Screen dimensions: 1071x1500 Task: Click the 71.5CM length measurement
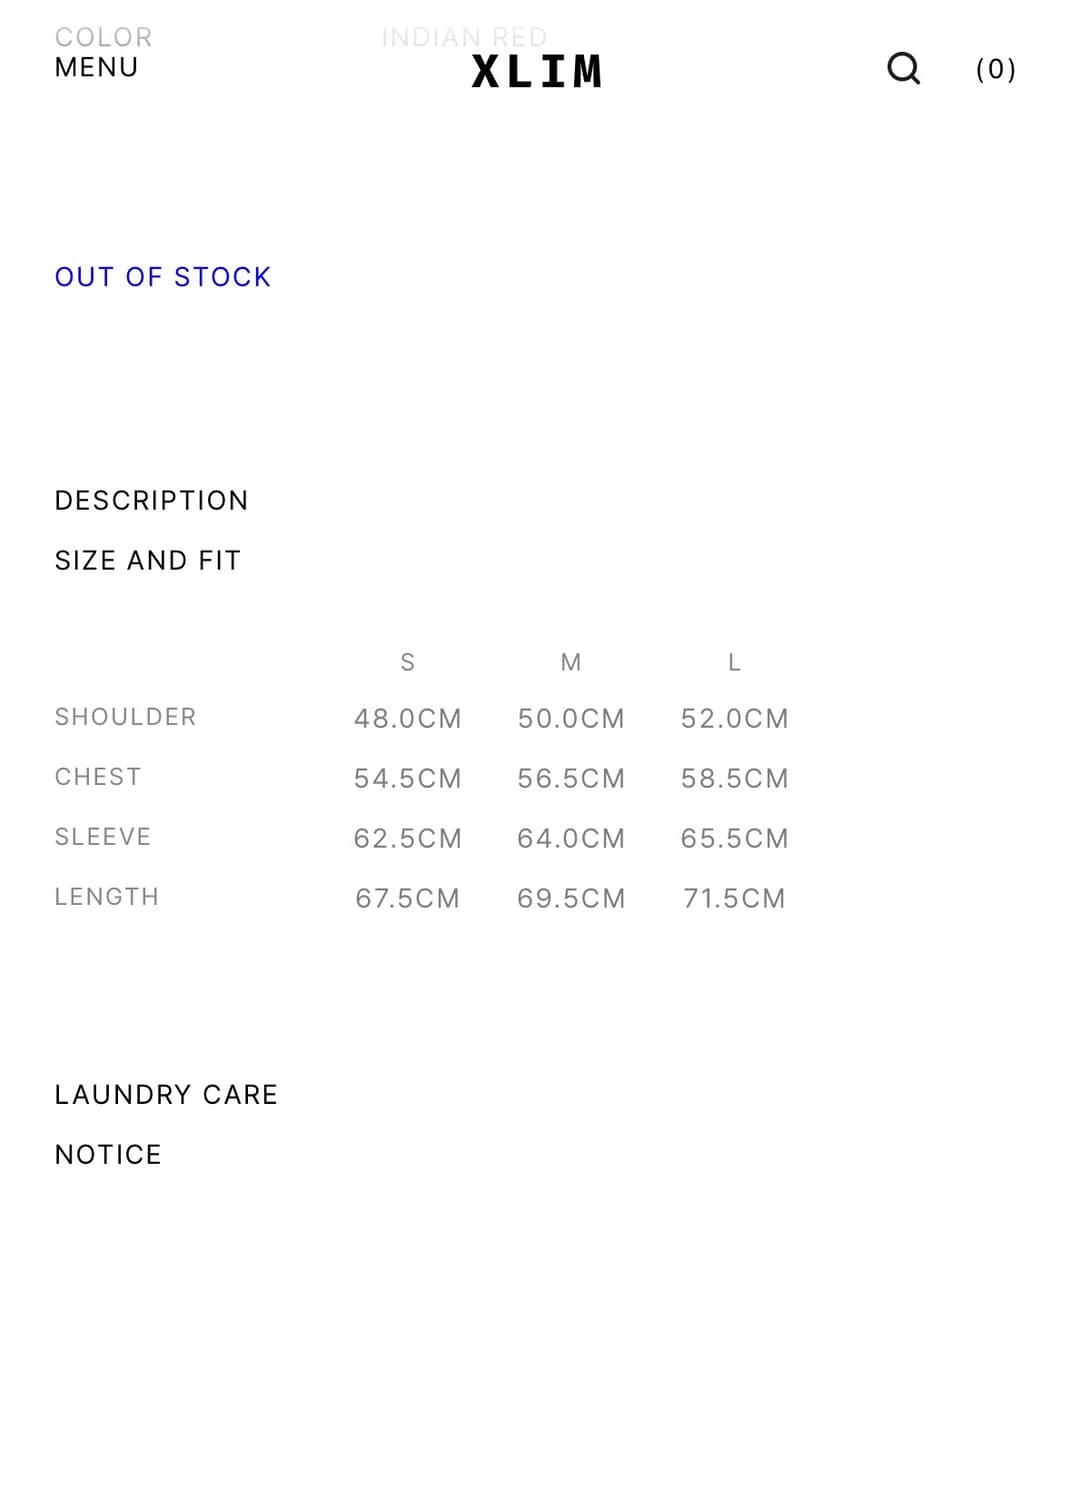pos(734,898)
